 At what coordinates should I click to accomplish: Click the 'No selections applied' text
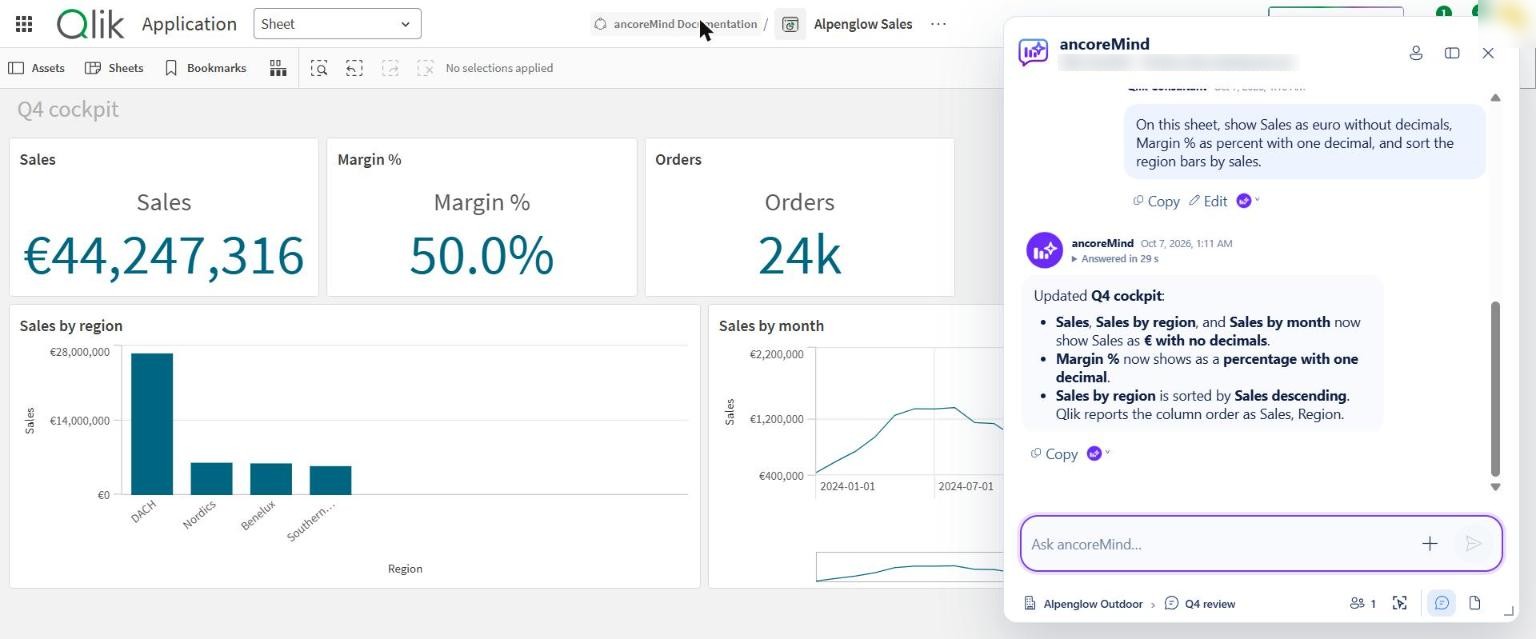point(499,68)
